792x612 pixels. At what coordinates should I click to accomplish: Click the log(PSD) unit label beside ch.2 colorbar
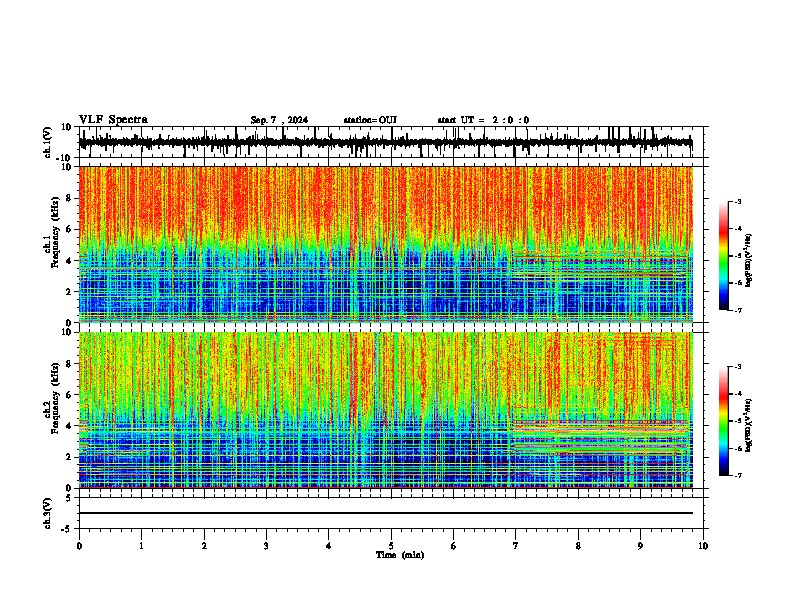click(749, 425)
